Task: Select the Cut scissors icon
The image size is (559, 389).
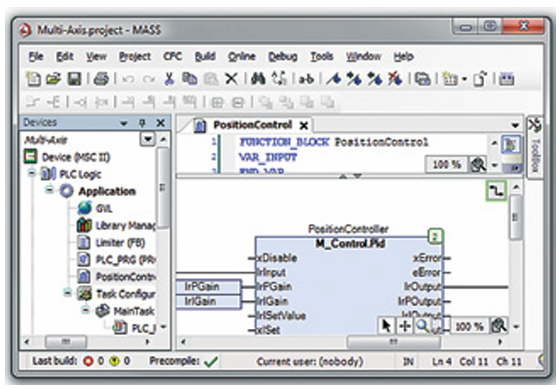Action: [x=169, y=79]
